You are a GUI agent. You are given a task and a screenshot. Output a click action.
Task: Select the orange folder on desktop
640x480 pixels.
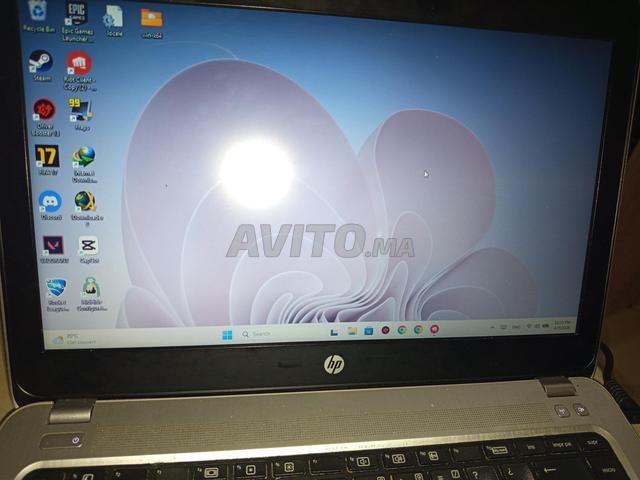[x=152, y=18]
